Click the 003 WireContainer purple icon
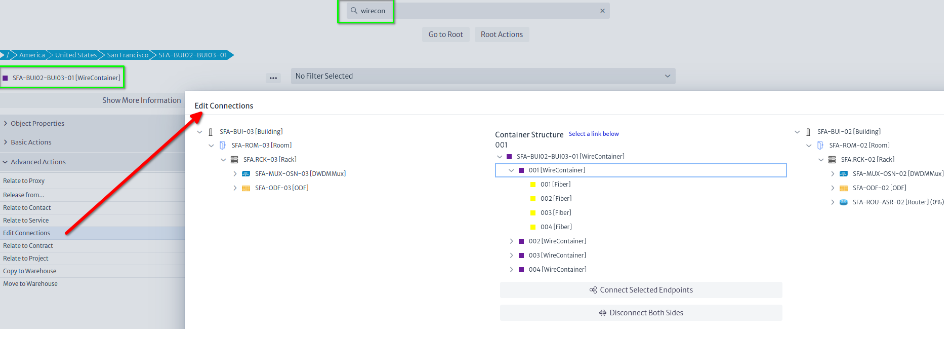The width and height of the screenshot is (944, 363). tap(521, 255)
